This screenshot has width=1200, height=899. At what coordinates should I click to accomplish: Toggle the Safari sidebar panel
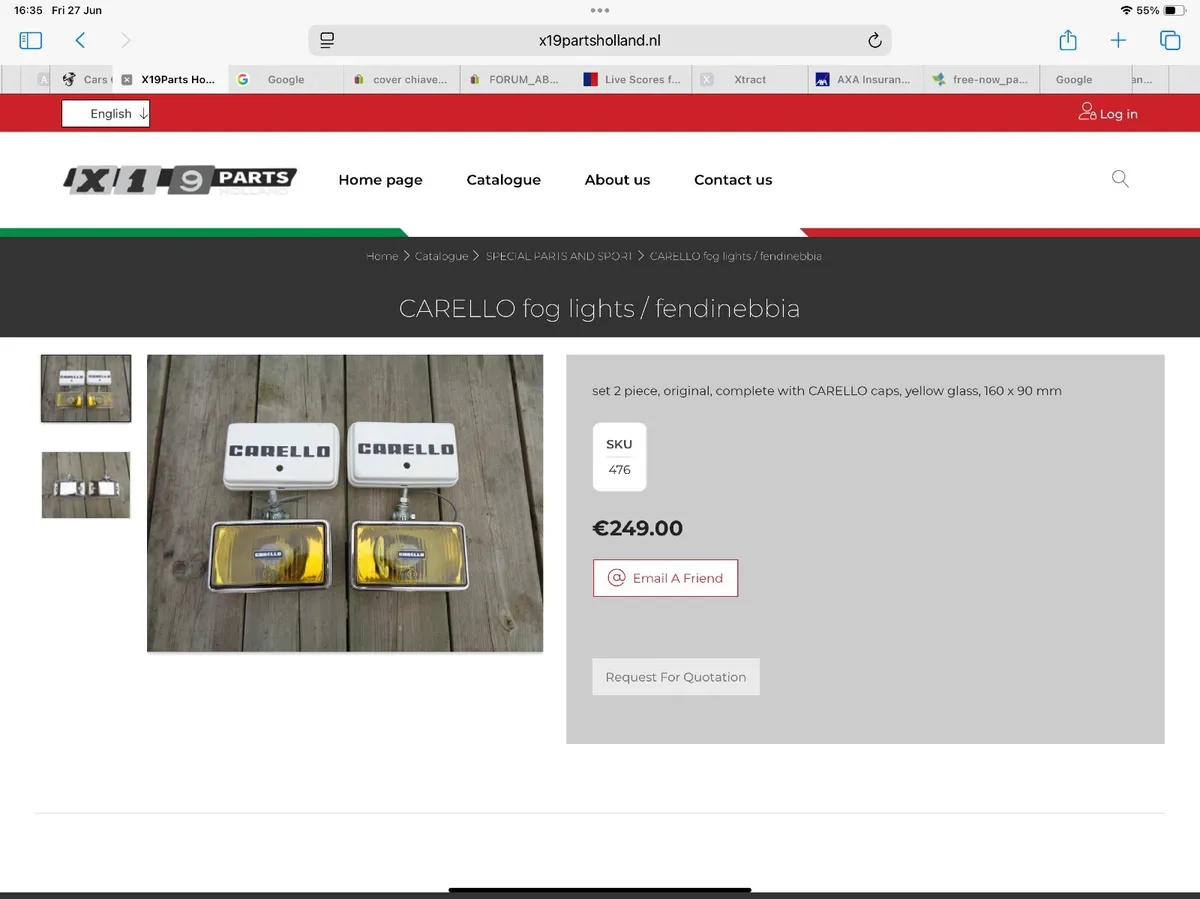[x=31, y=40]
